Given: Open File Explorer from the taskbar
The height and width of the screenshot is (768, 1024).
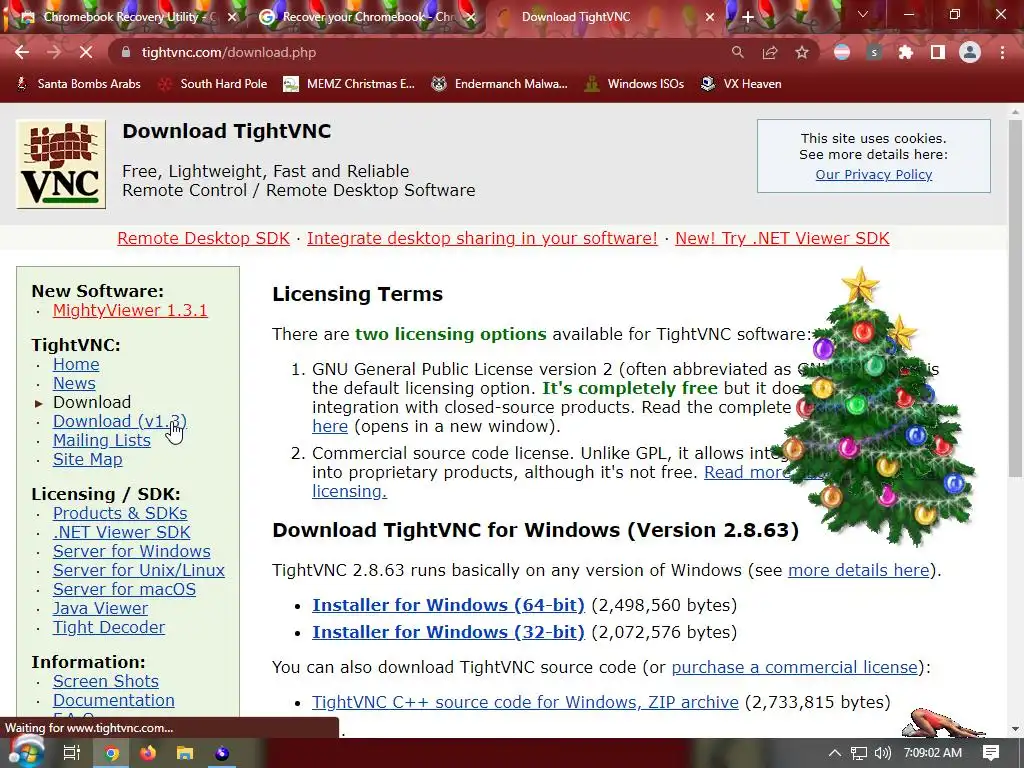Looking at the screenshot, I should pos(185,753).
